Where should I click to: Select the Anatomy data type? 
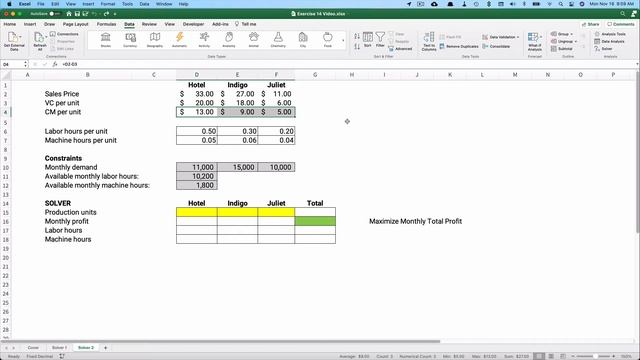229,40
